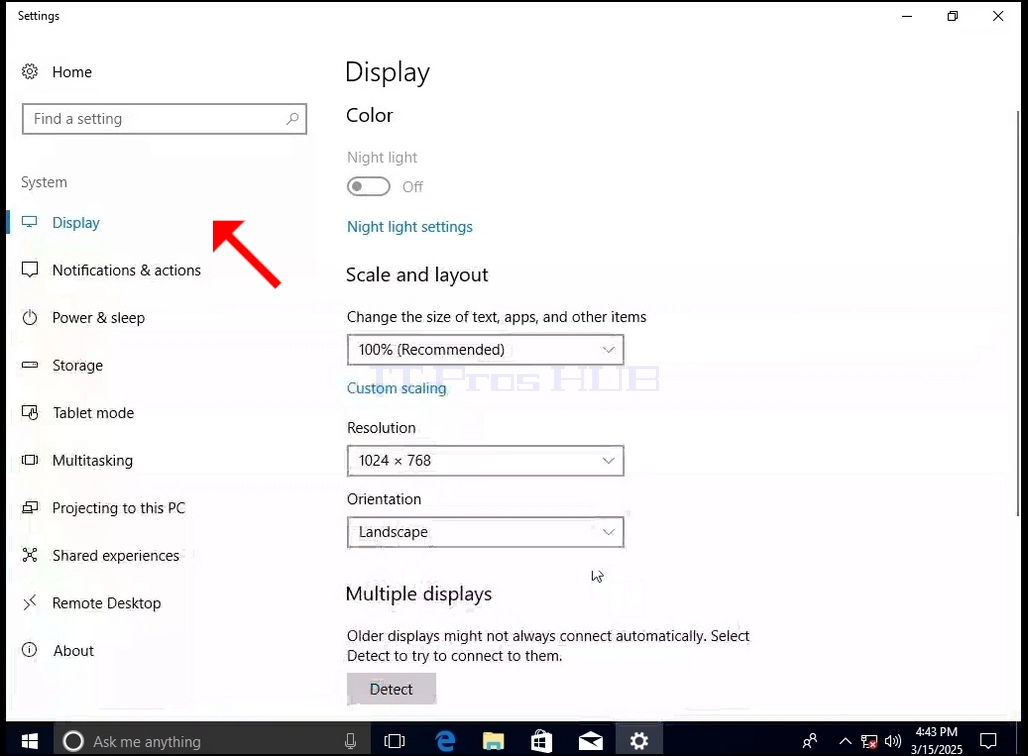Select Multitasking
1028x756 pixels.
(x=92, y=460)
